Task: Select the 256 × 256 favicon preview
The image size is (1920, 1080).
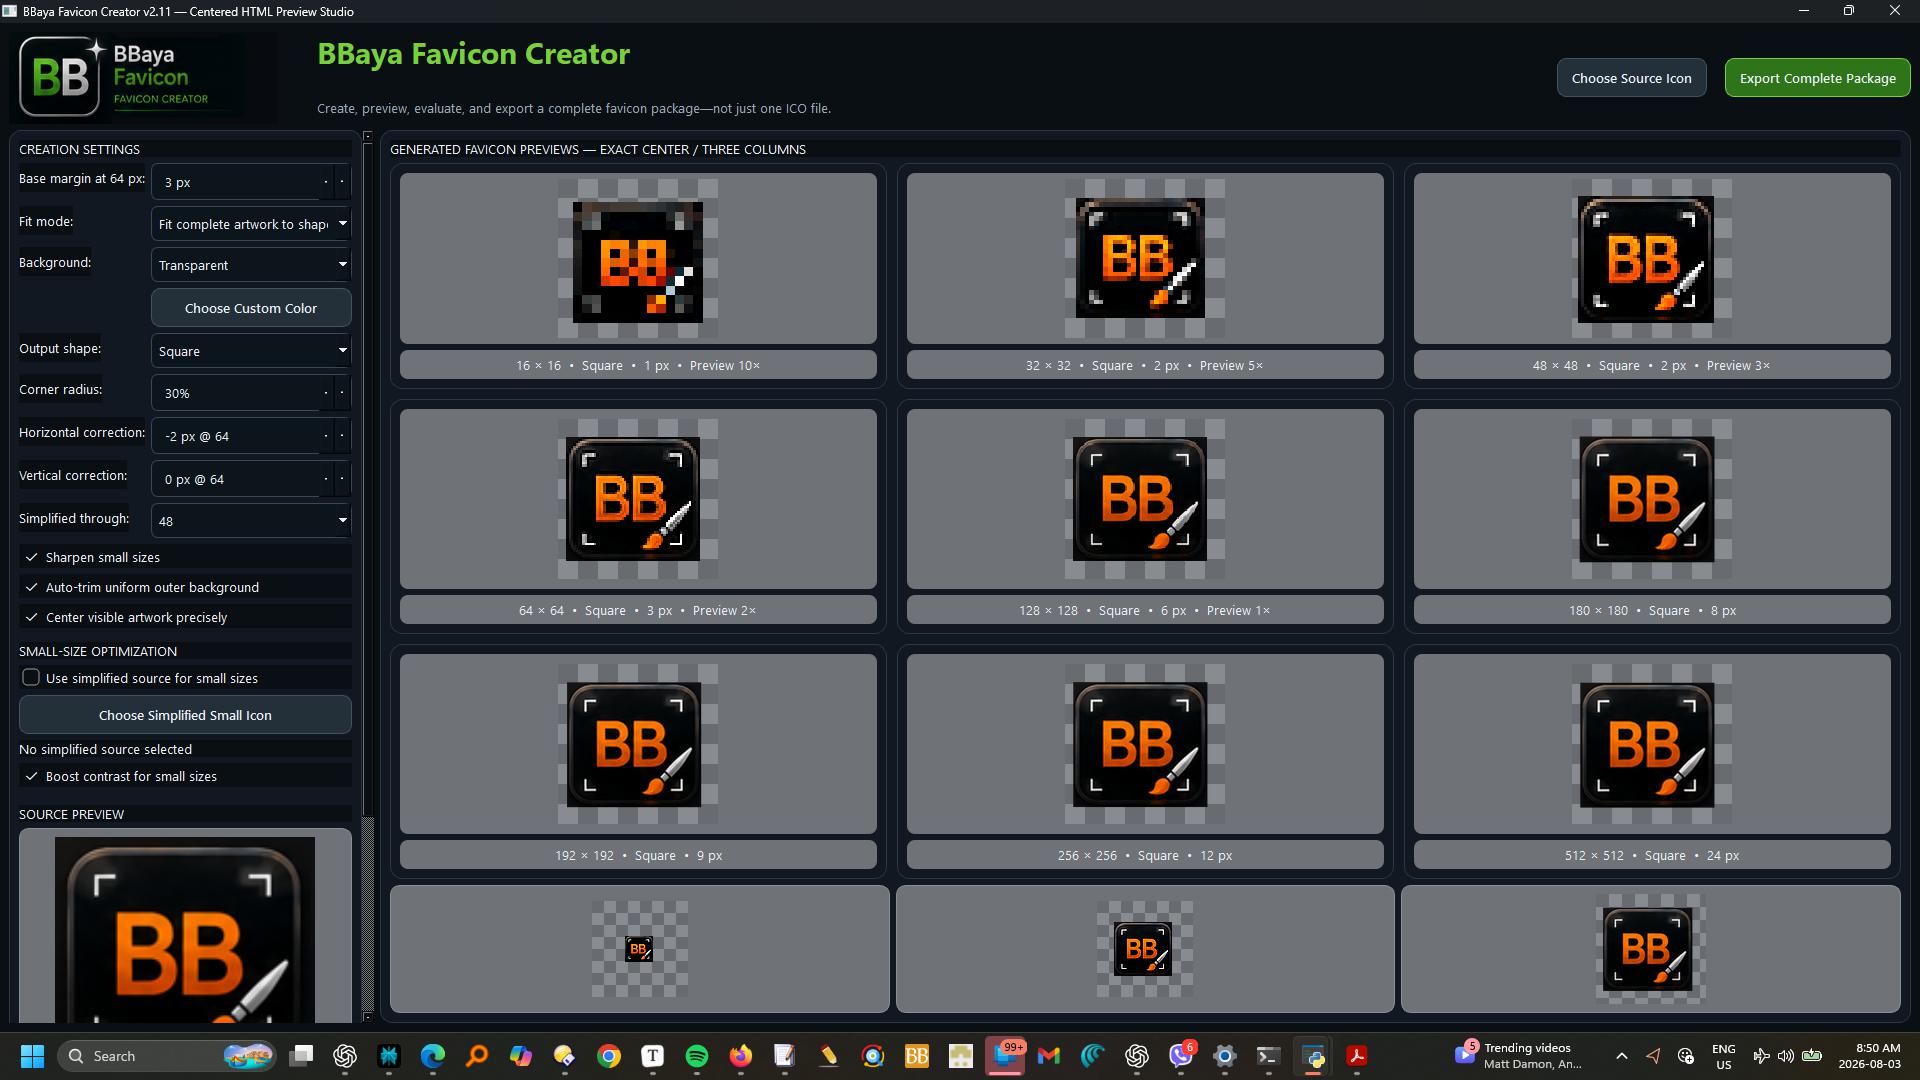Action: pyautogui.click(x=1145, y=744)
